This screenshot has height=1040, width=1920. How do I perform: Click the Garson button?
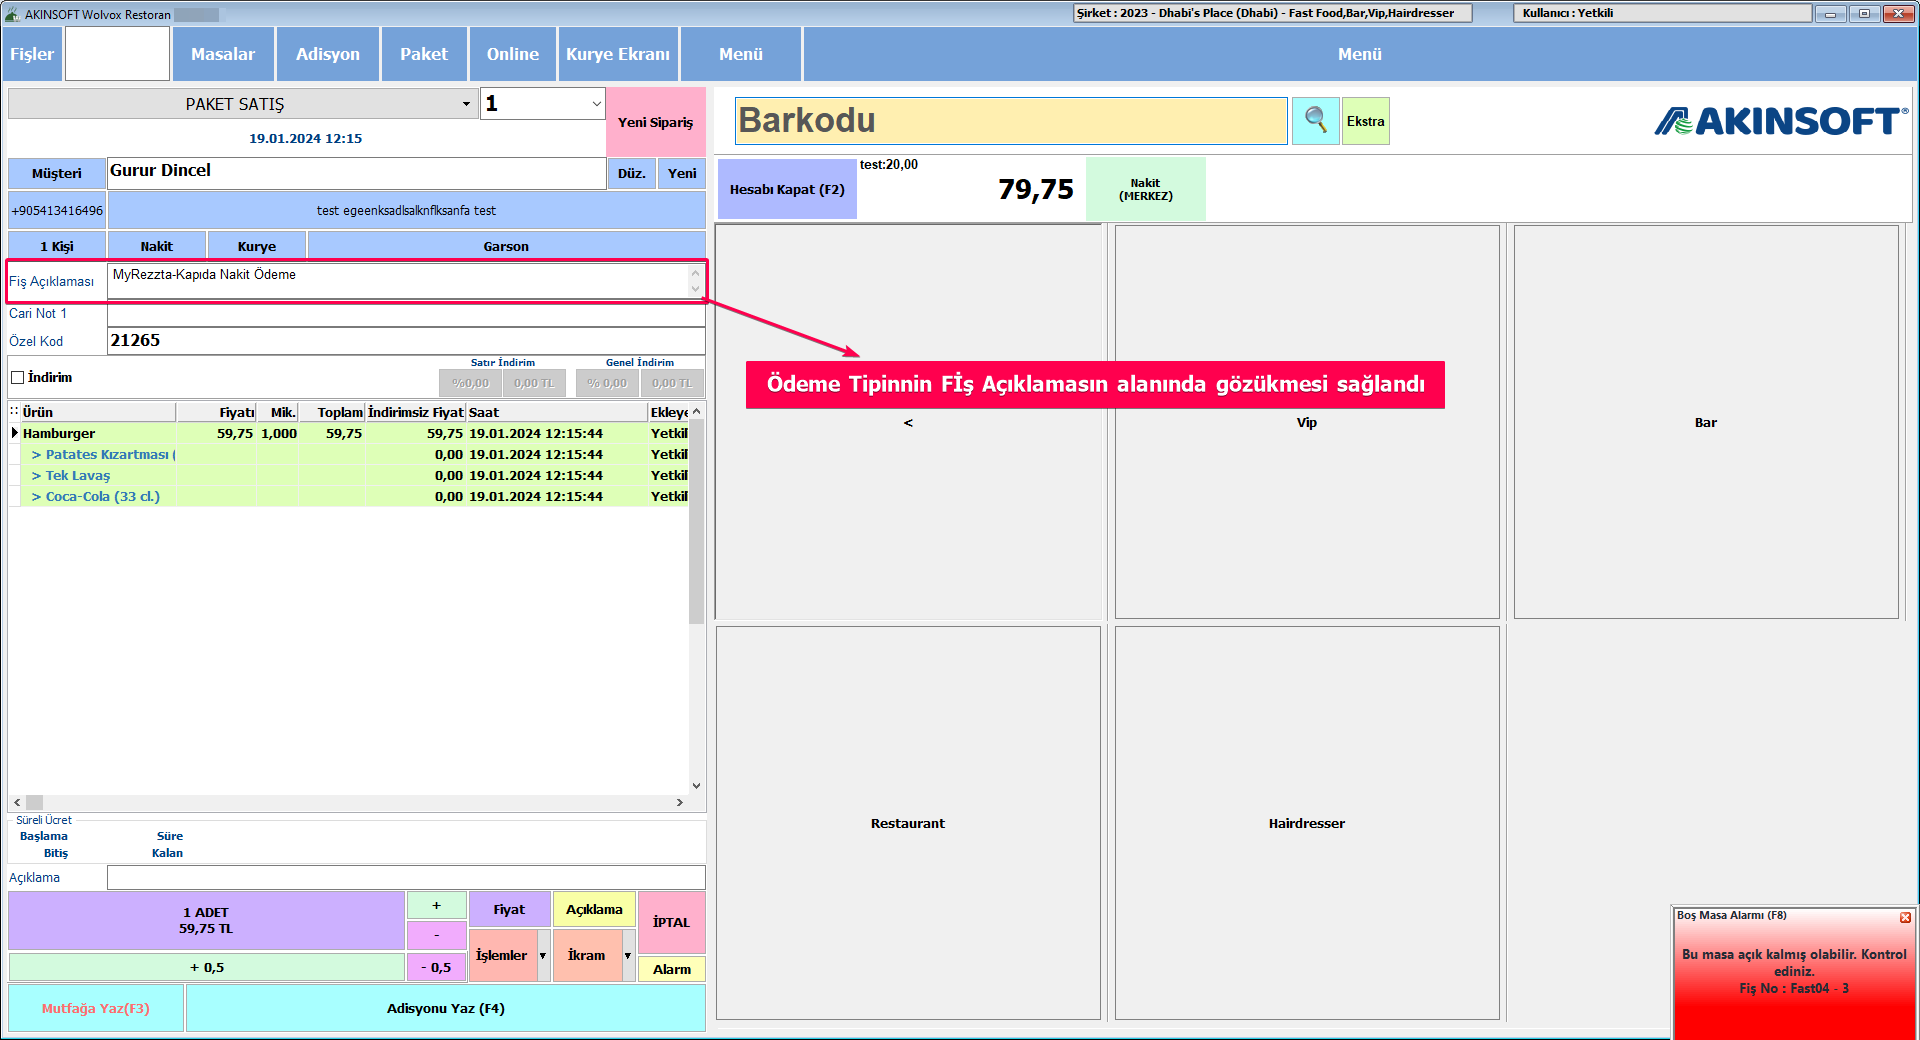pyautogui.click(x=506, y=246)
